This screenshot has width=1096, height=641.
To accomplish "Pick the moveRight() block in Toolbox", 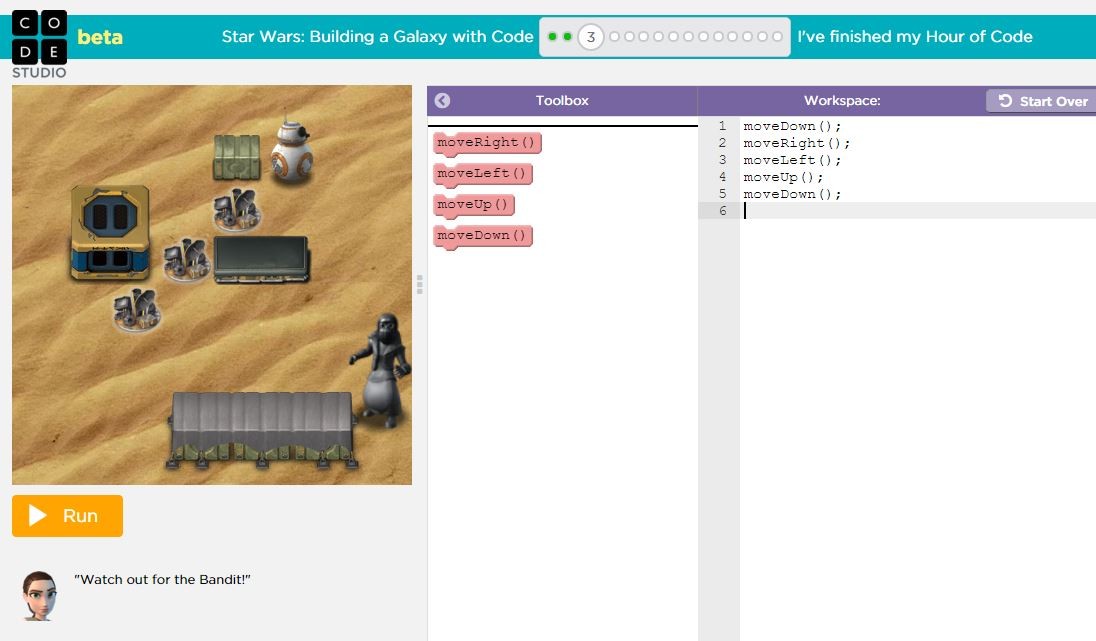I will [486, 143].
